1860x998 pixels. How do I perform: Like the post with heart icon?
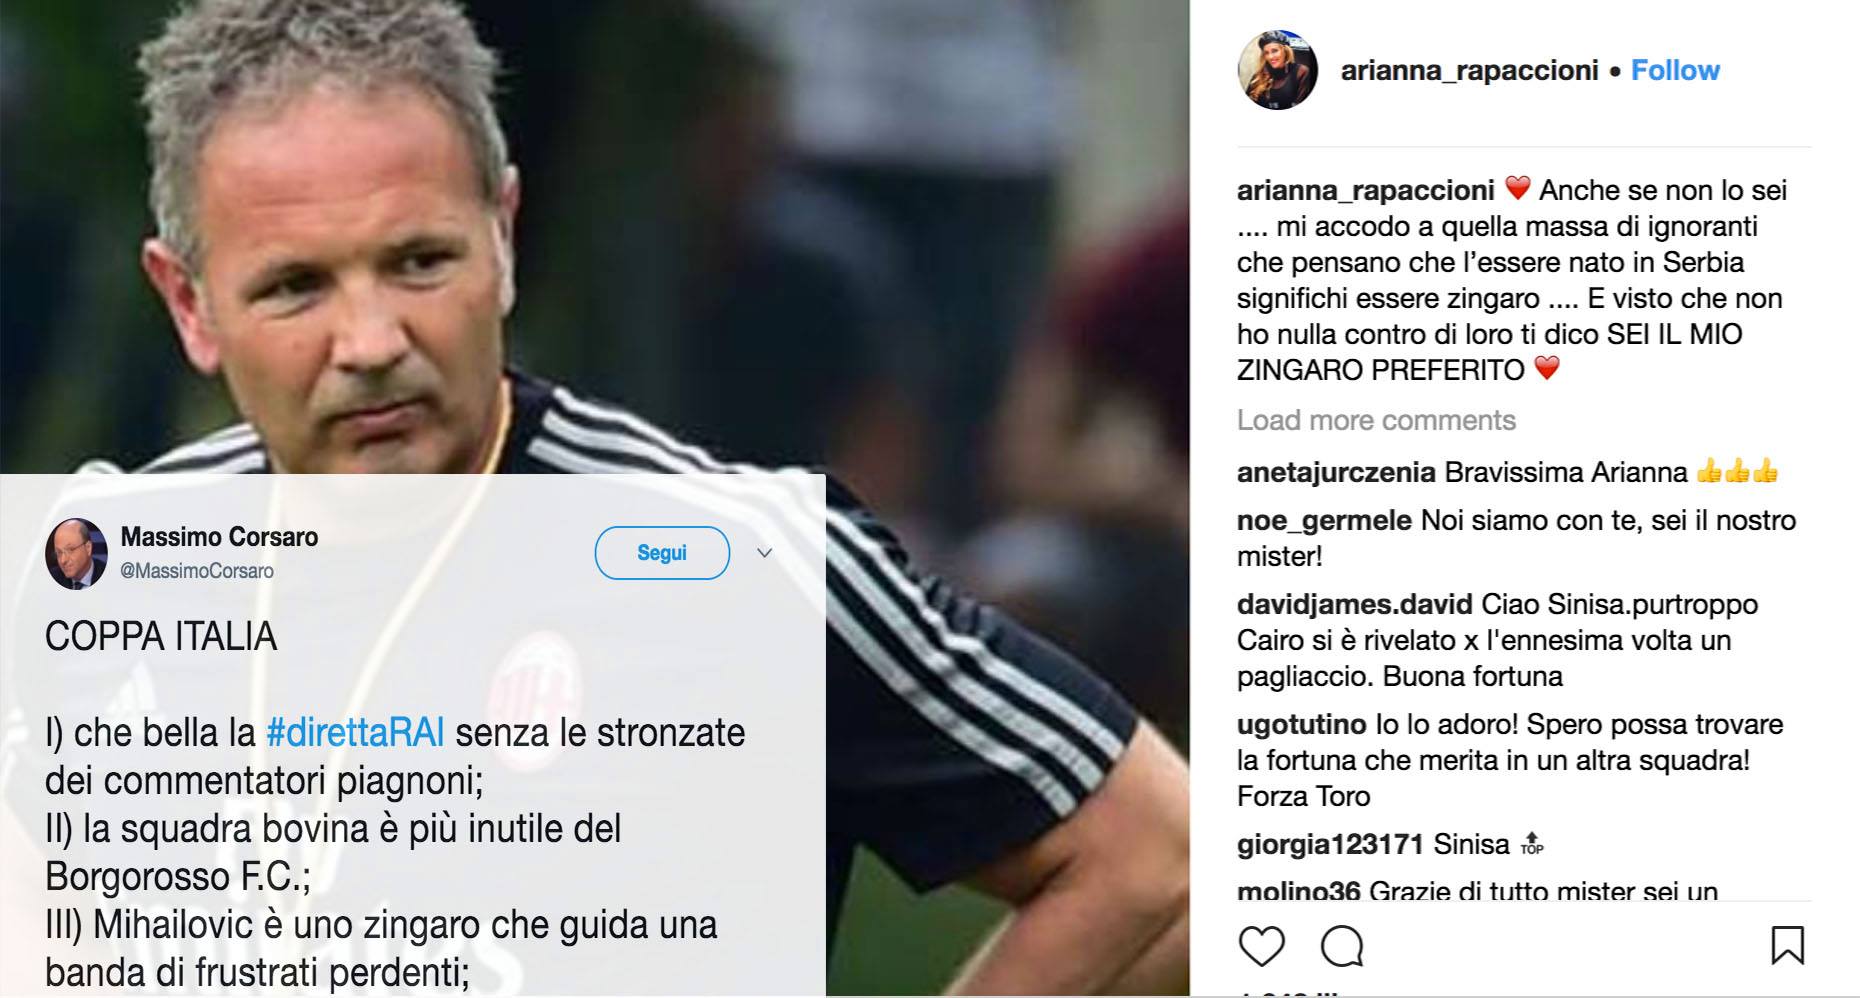(1262, 946)
